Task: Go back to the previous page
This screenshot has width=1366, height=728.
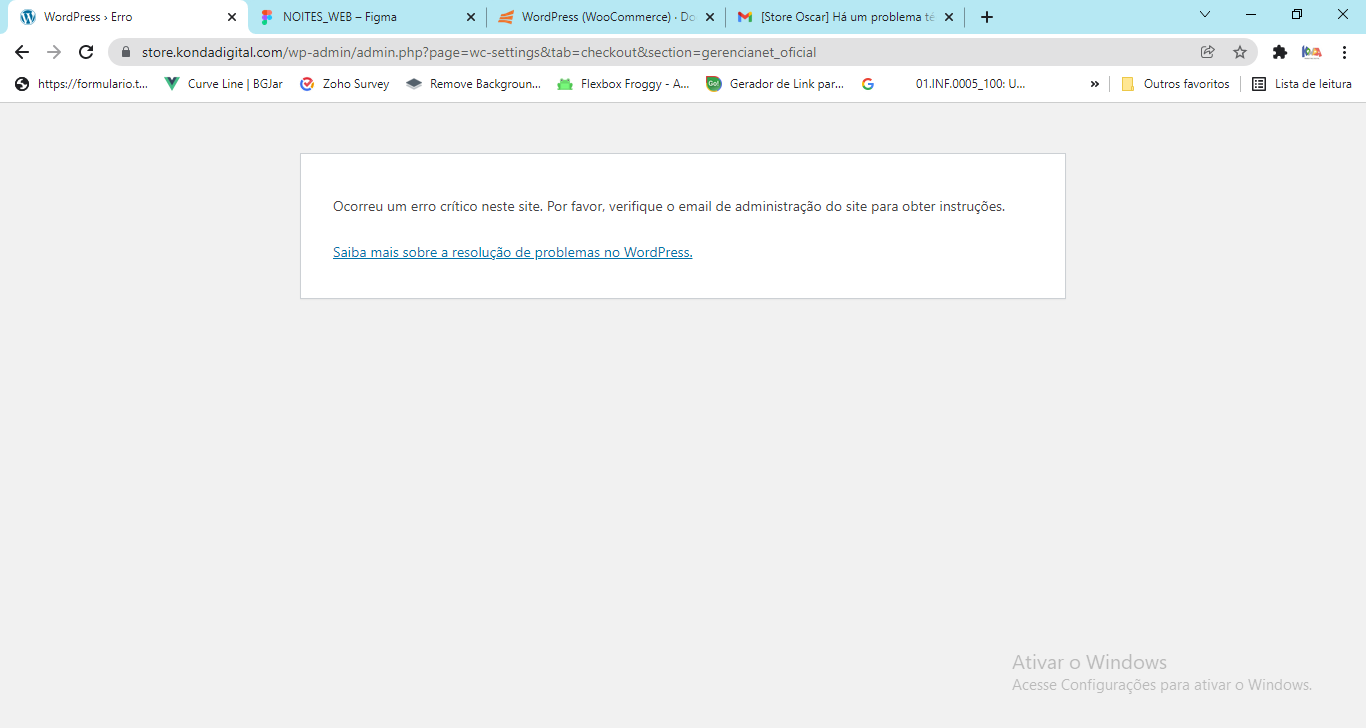Action: [22, 52]
